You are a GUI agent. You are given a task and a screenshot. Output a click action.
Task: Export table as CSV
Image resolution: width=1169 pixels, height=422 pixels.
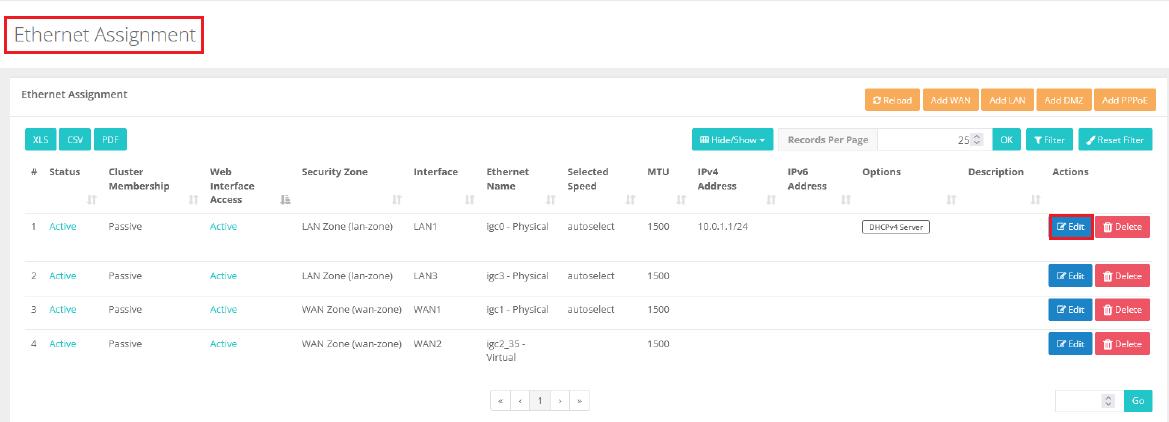pos(75,140)
